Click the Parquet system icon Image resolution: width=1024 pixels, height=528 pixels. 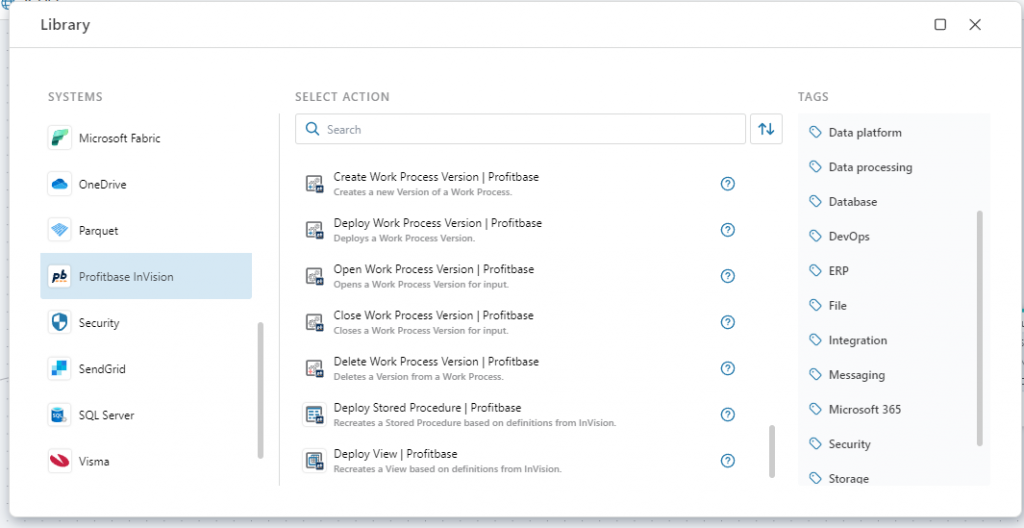[60, 230]
